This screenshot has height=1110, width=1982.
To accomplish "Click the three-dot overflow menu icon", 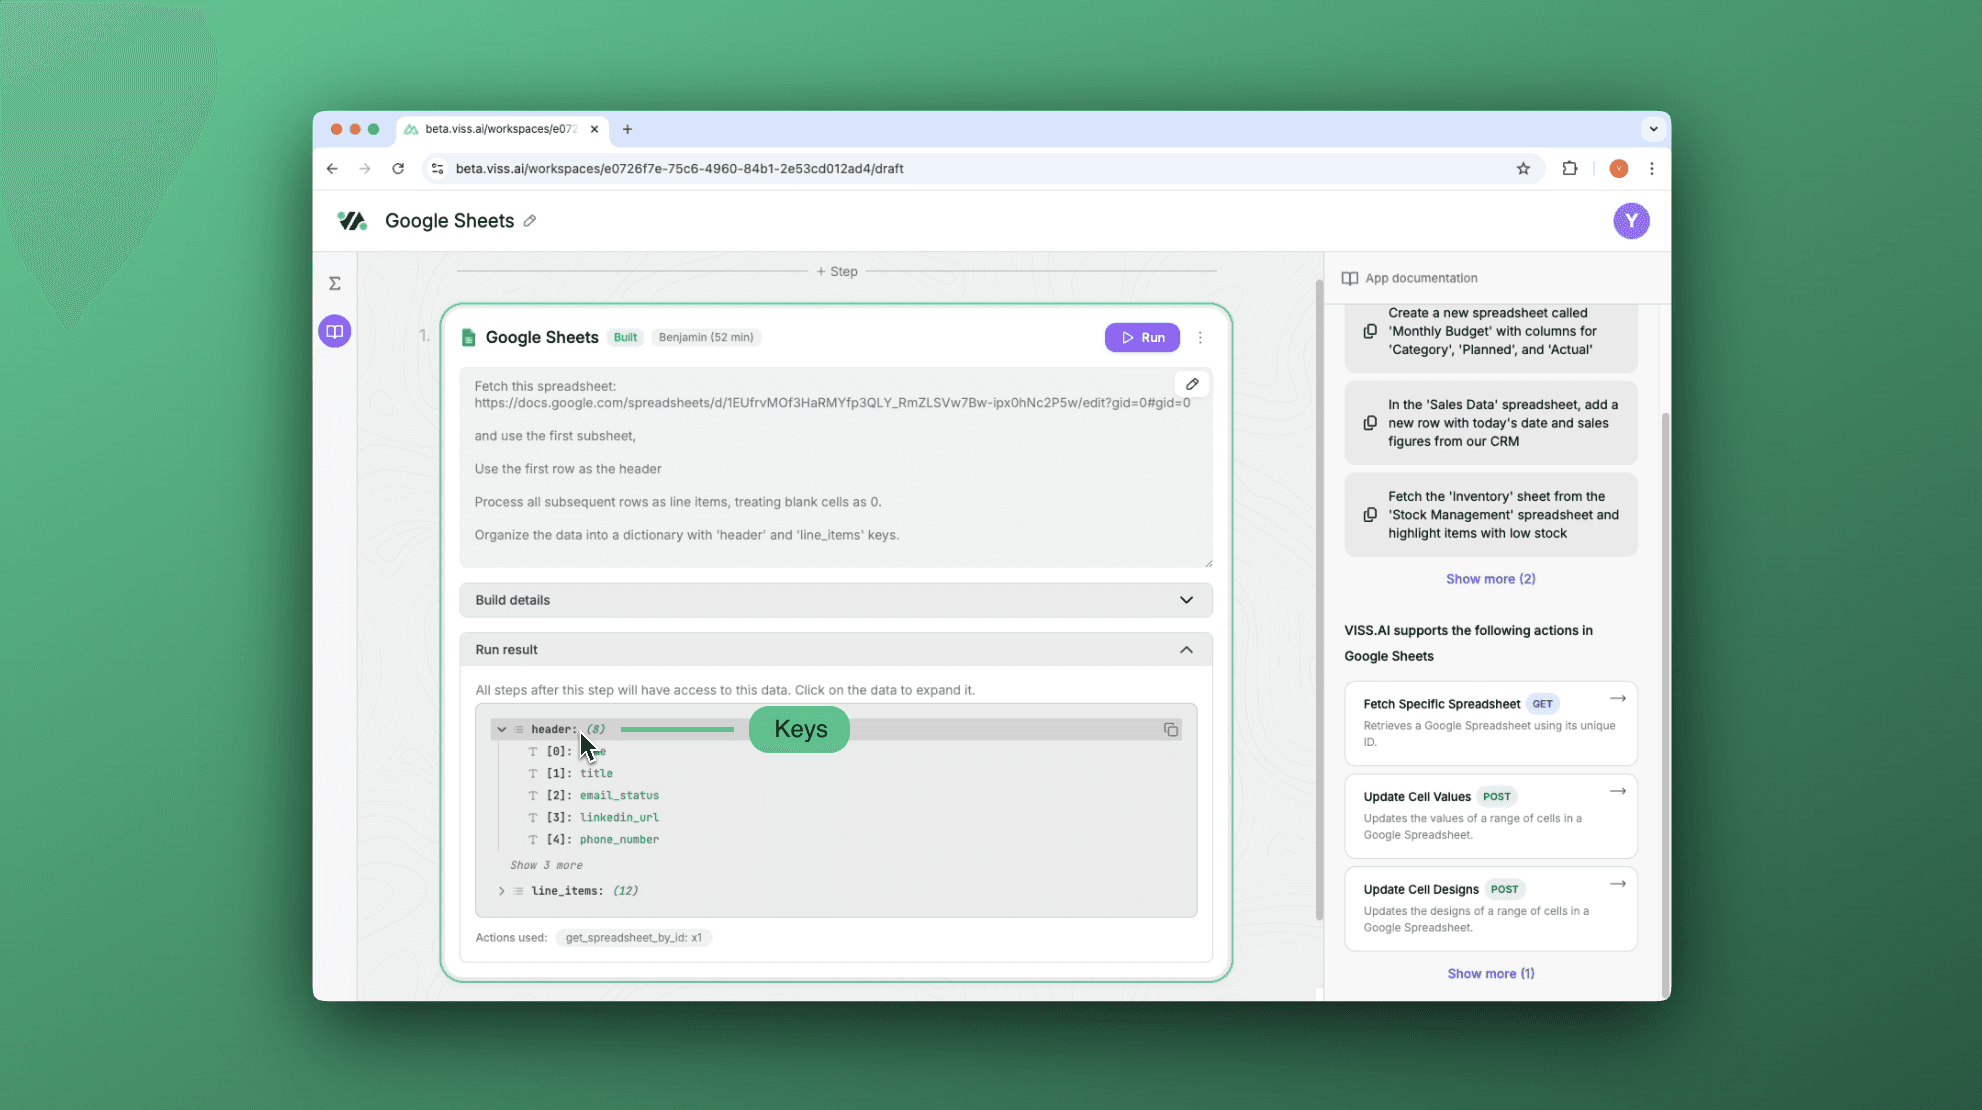I will click(1199, 336).
